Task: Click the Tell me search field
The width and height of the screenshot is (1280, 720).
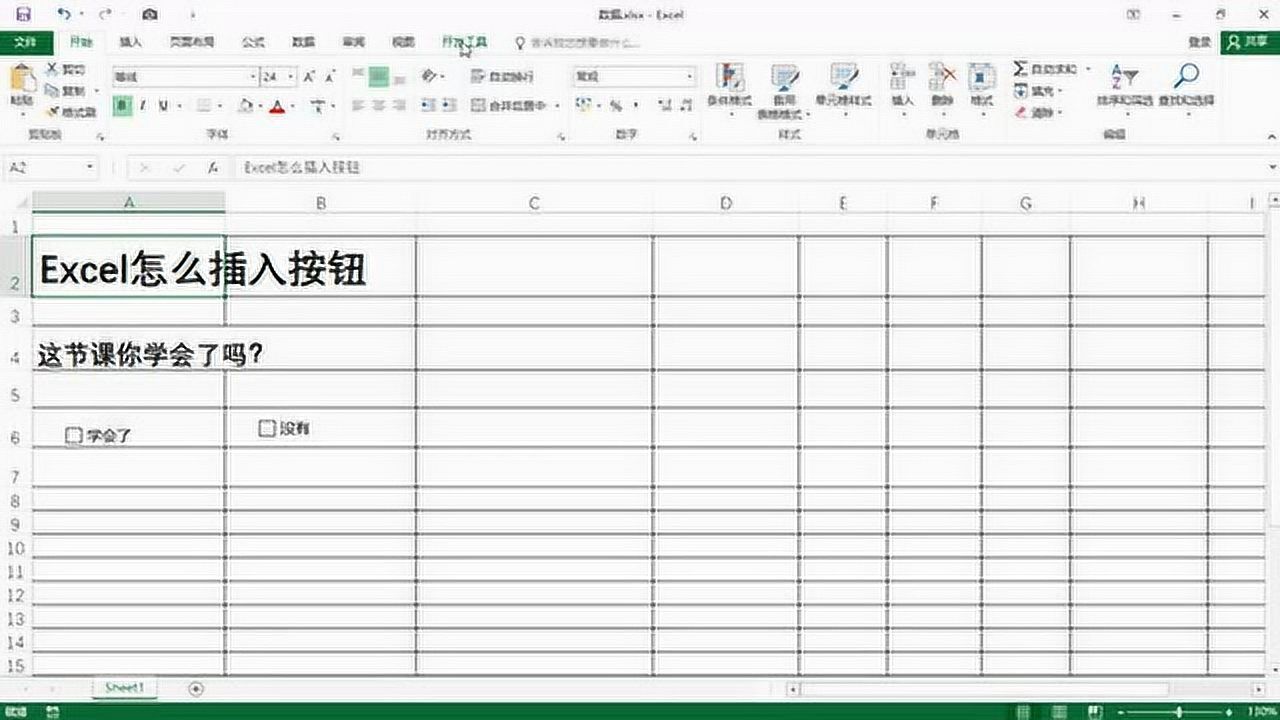Action: click(x=577, y=43)
